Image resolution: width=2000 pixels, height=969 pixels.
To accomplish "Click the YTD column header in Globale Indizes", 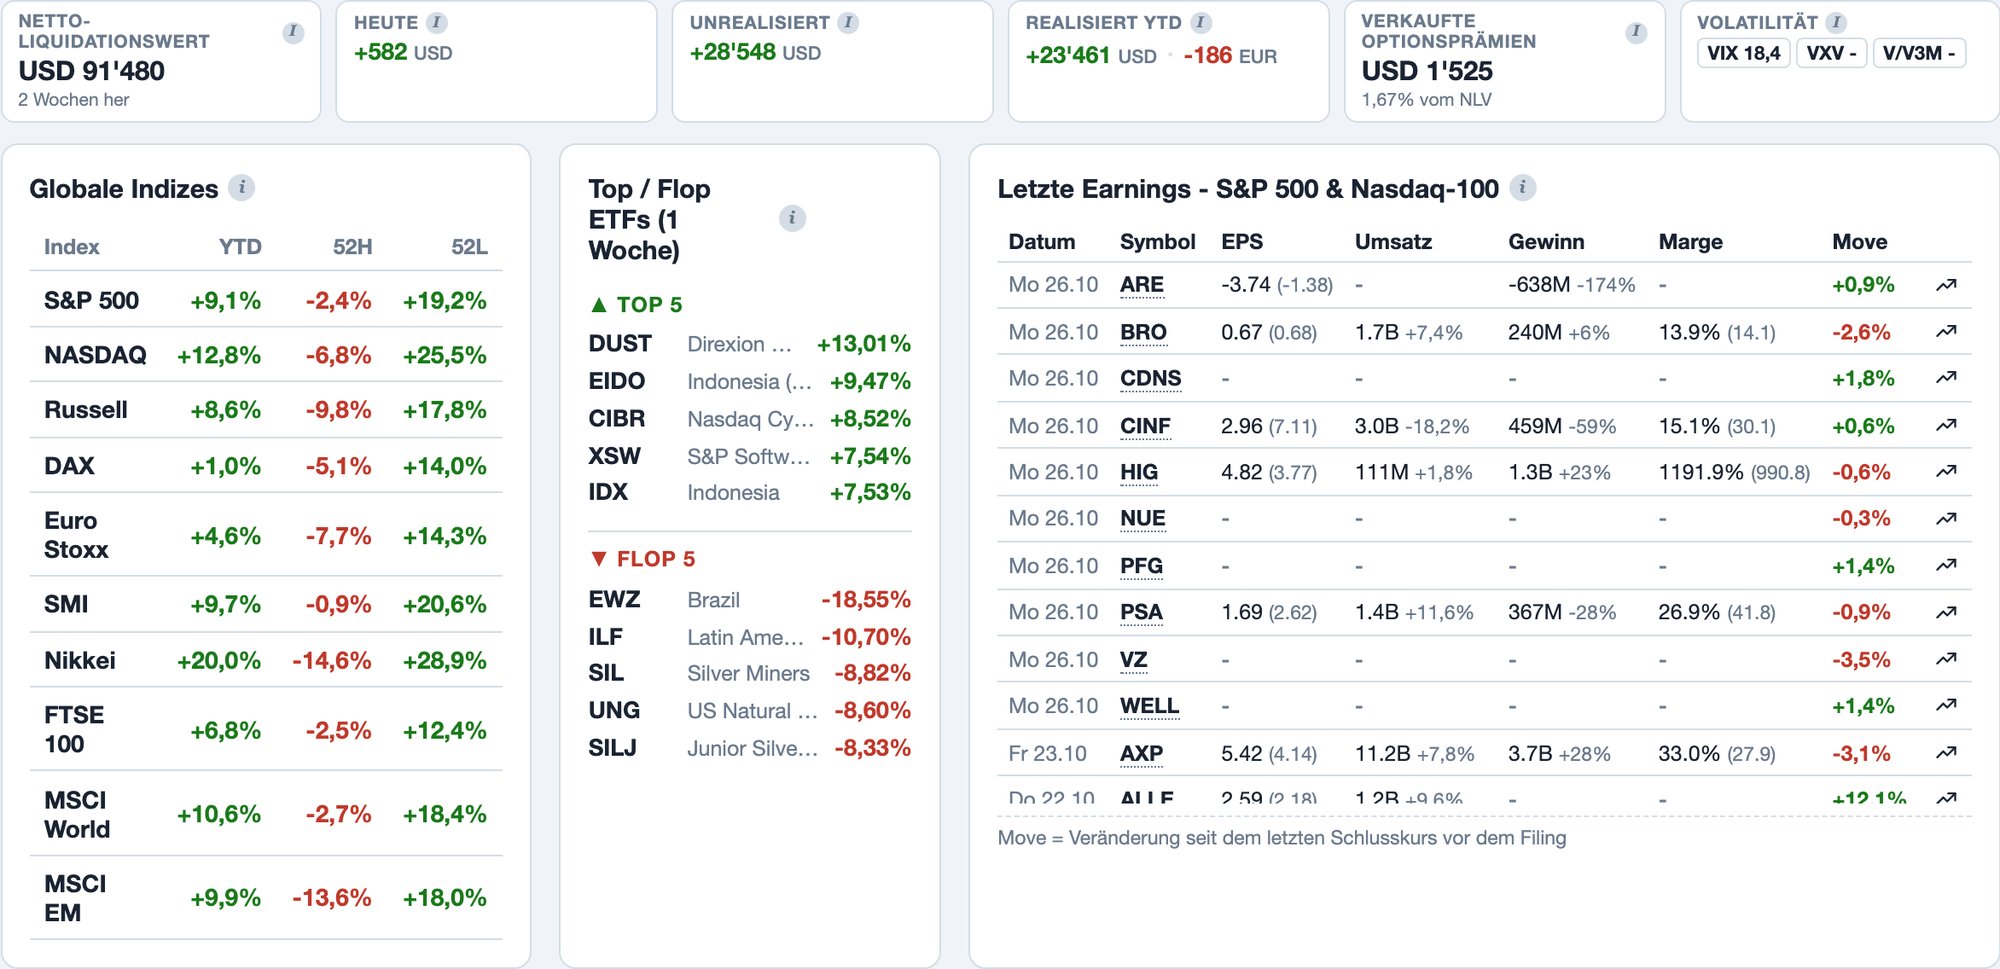I will pos(240,247).
